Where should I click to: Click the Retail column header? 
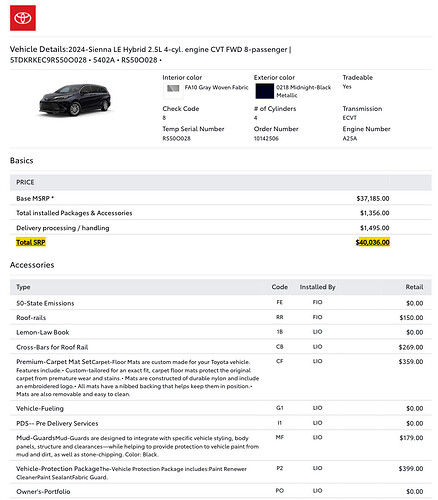414,287
